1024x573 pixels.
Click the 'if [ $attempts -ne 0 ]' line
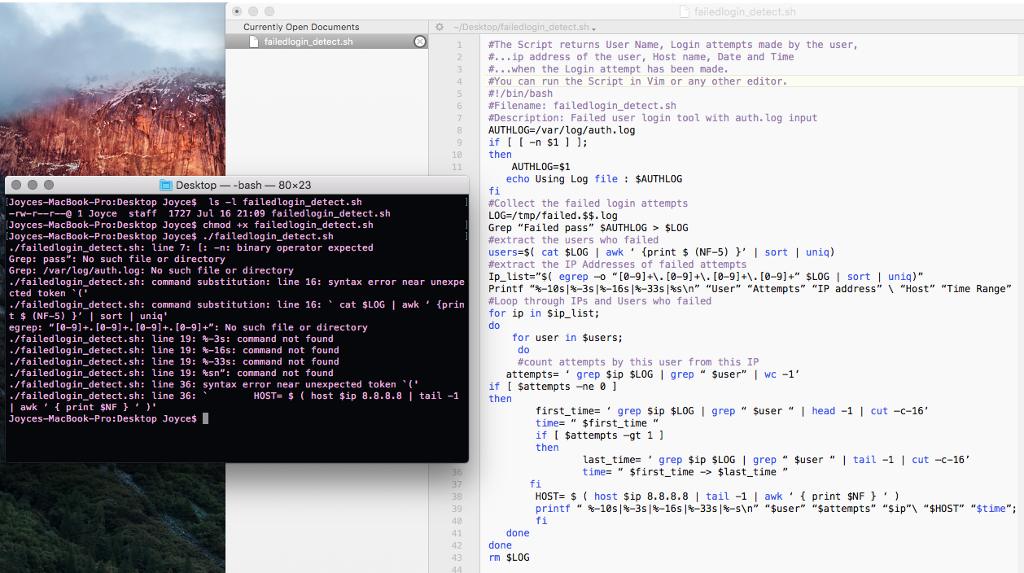pyautogui.click(x=552, y=387)
